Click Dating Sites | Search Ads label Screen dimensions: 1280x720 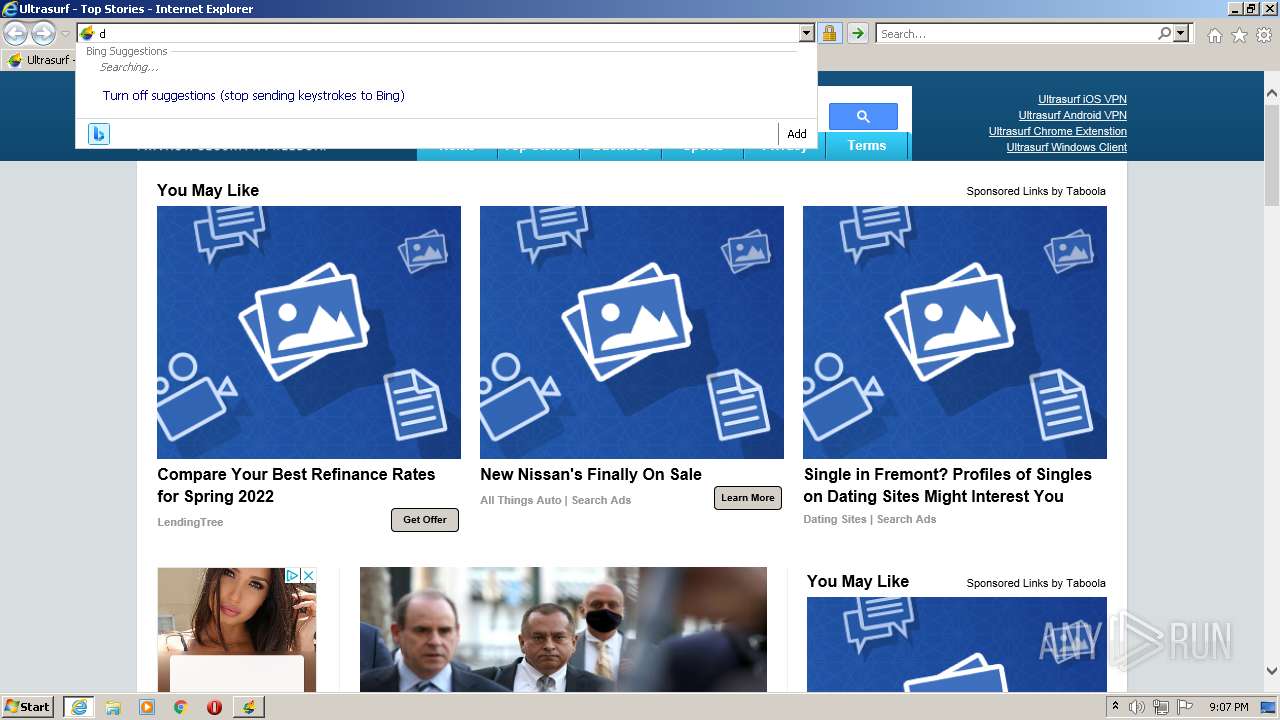pyautogui.click(x=869, y=519)
